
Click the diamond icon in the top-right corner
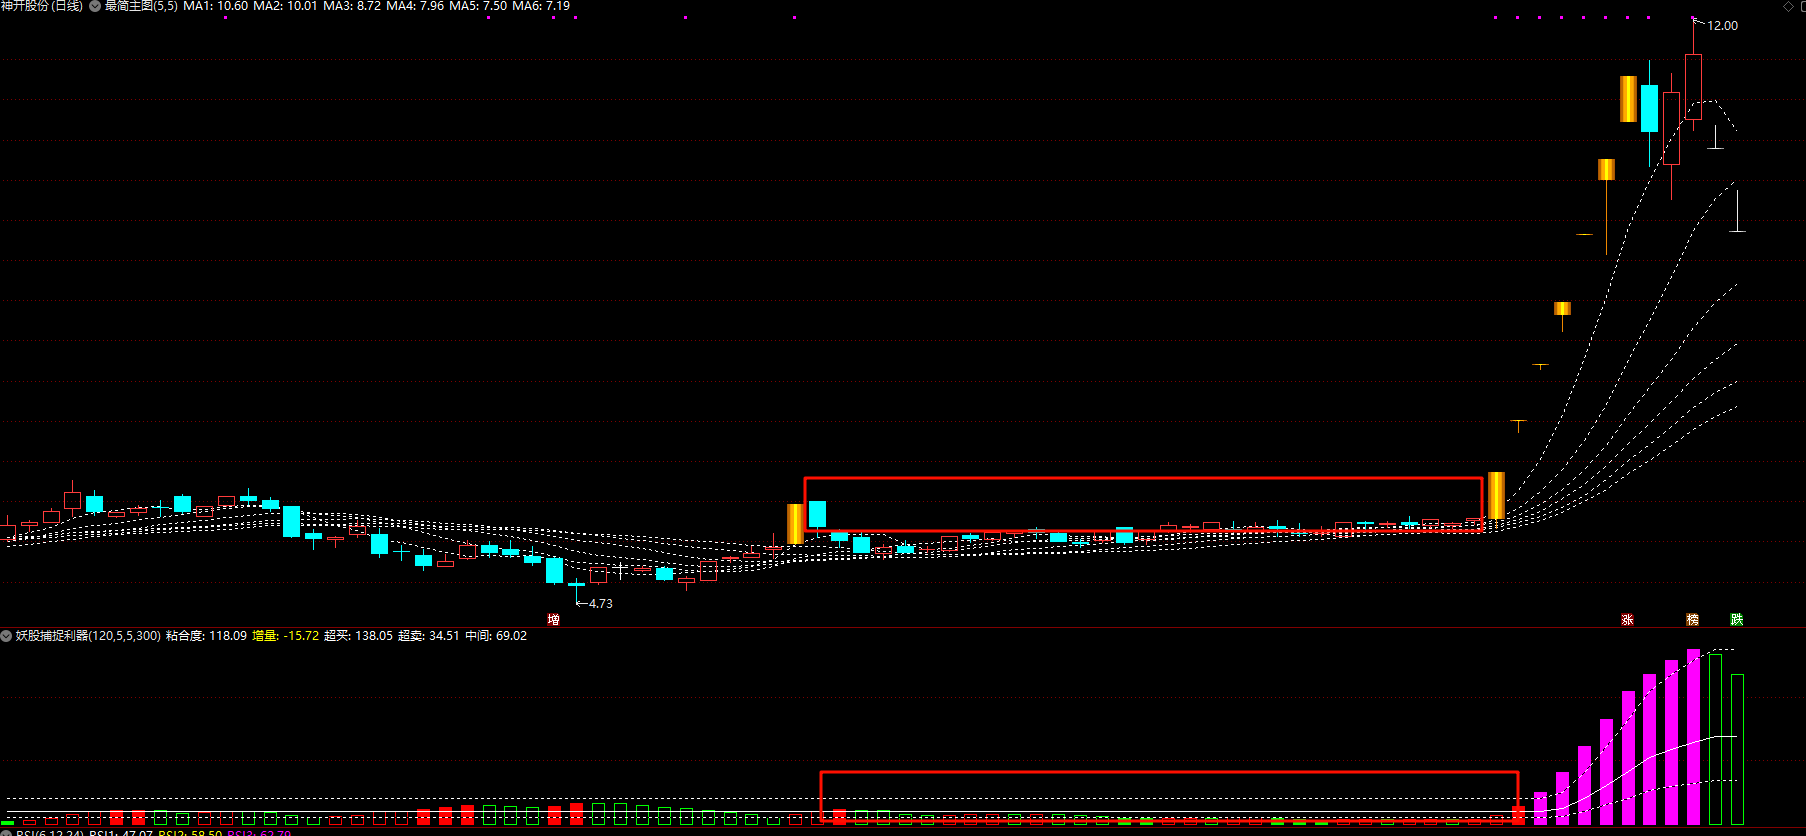[1788, 6]
